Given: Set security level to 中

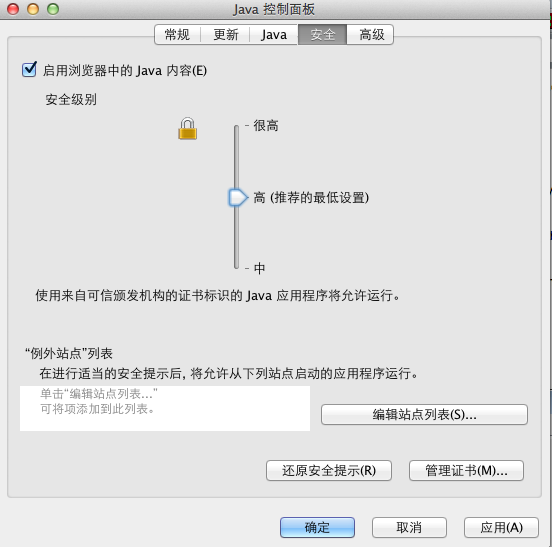Looking at the screenshot, I should coord(259,269).
